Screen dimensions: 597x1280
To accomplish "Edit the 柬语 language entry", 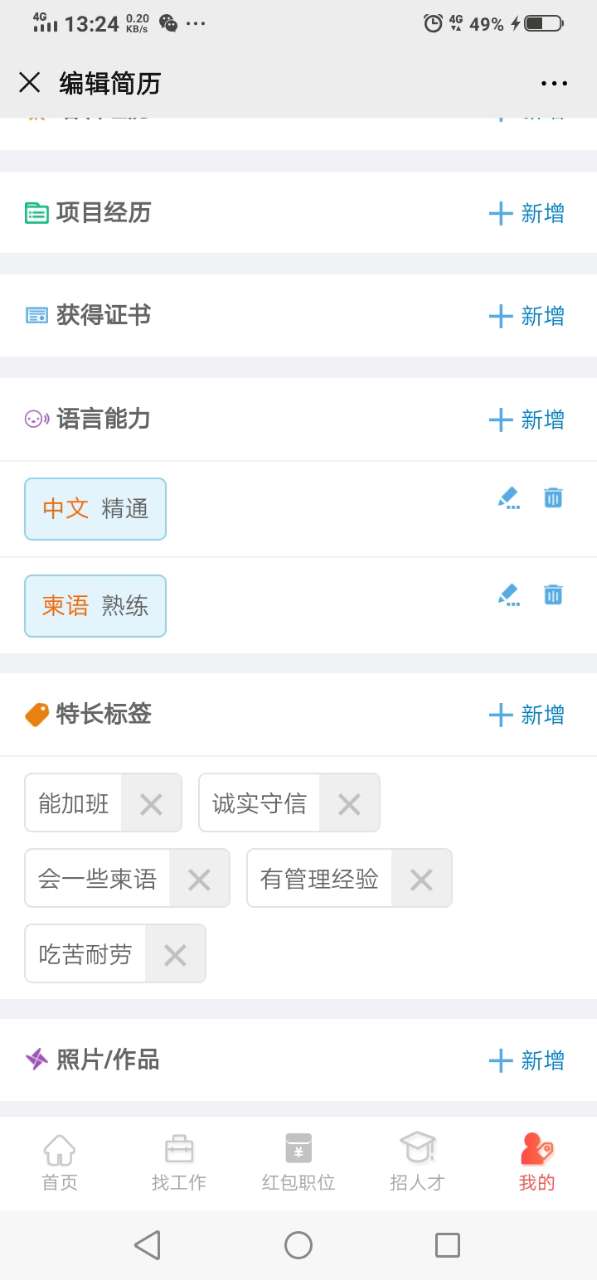I will coord(509,595).
